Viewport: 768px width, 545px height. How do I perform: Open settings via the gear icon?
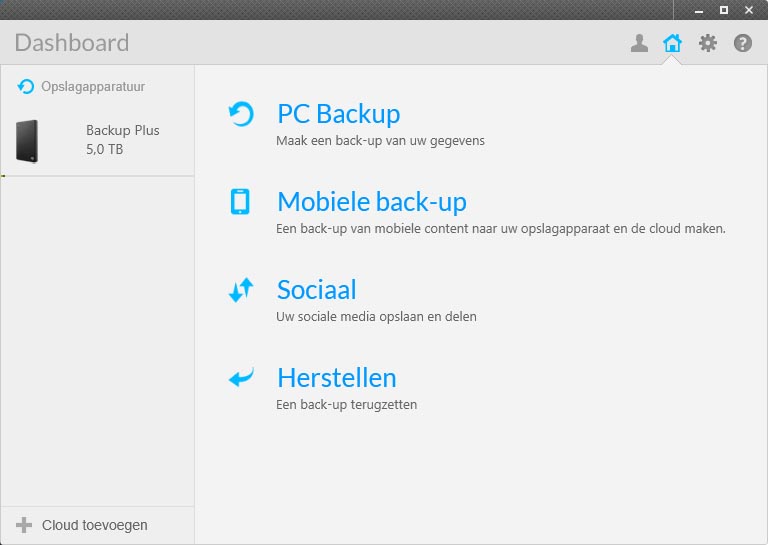708,43
